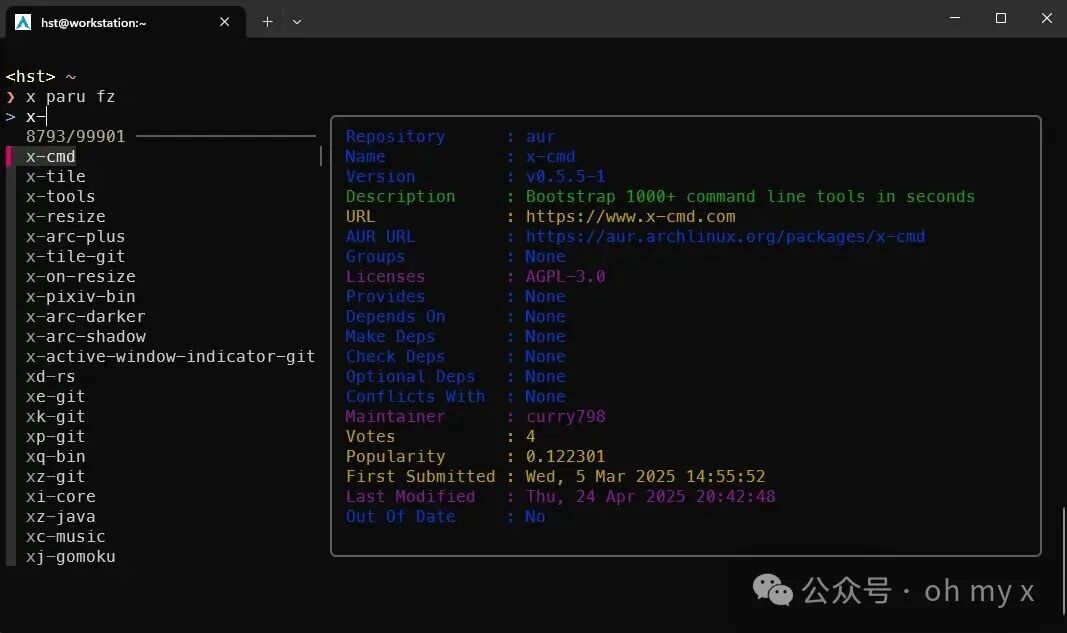Select the hst@workstation terminal tab
This screenshot has height=633, width=1067.
(126, 22)
